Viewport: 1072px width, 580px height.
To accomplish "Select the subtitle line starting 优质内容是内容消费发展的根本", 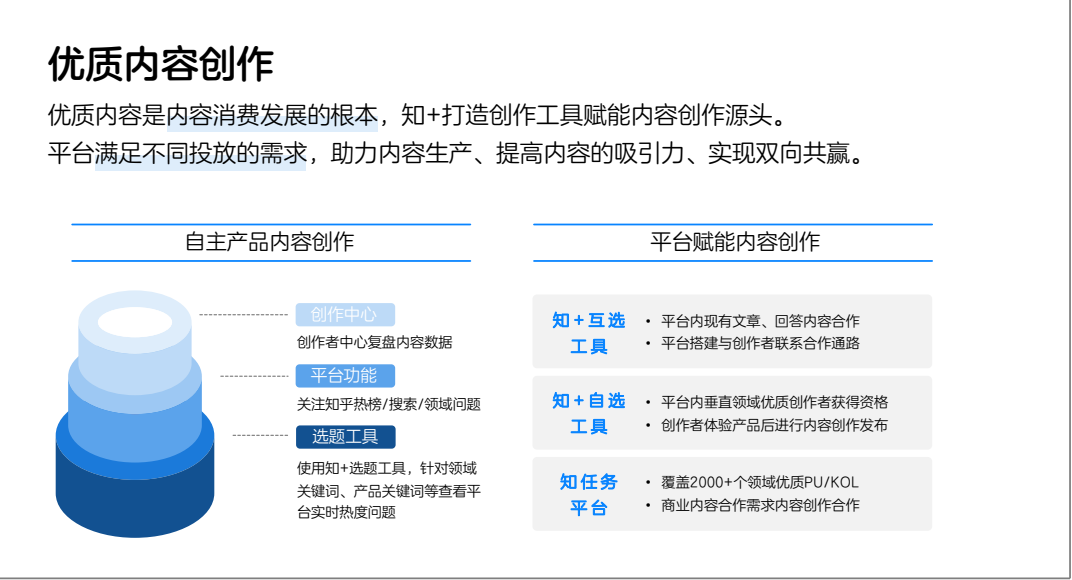I will (418, 115).
